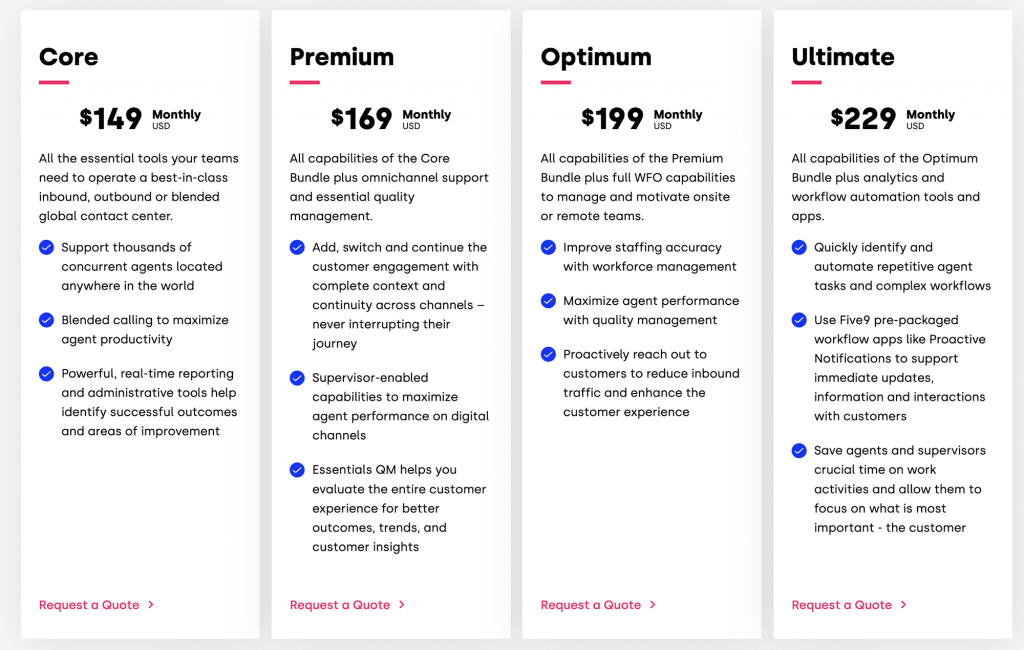Click checkmark beside 'Quickly identify and automate'
Screen dimensions: 1024x650
799,247
